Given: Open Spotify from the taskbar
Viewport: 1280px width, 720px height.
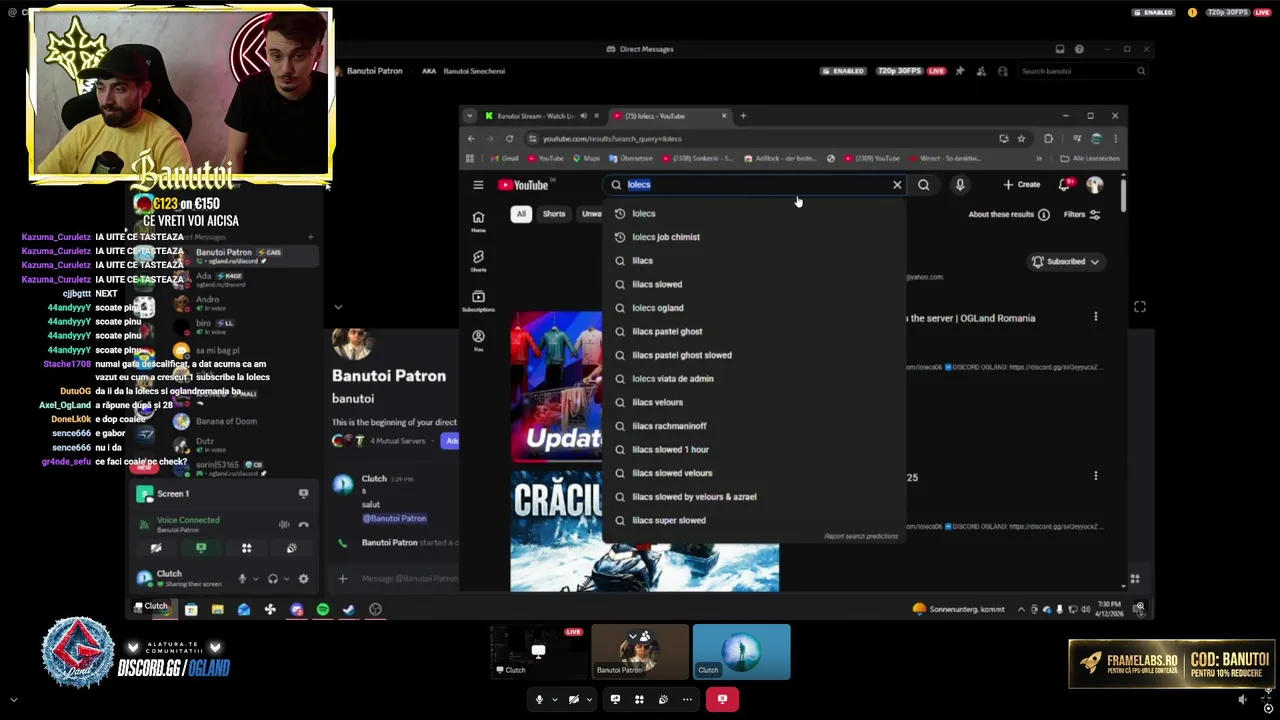Looking at the screenshot, I should (323, 609).
